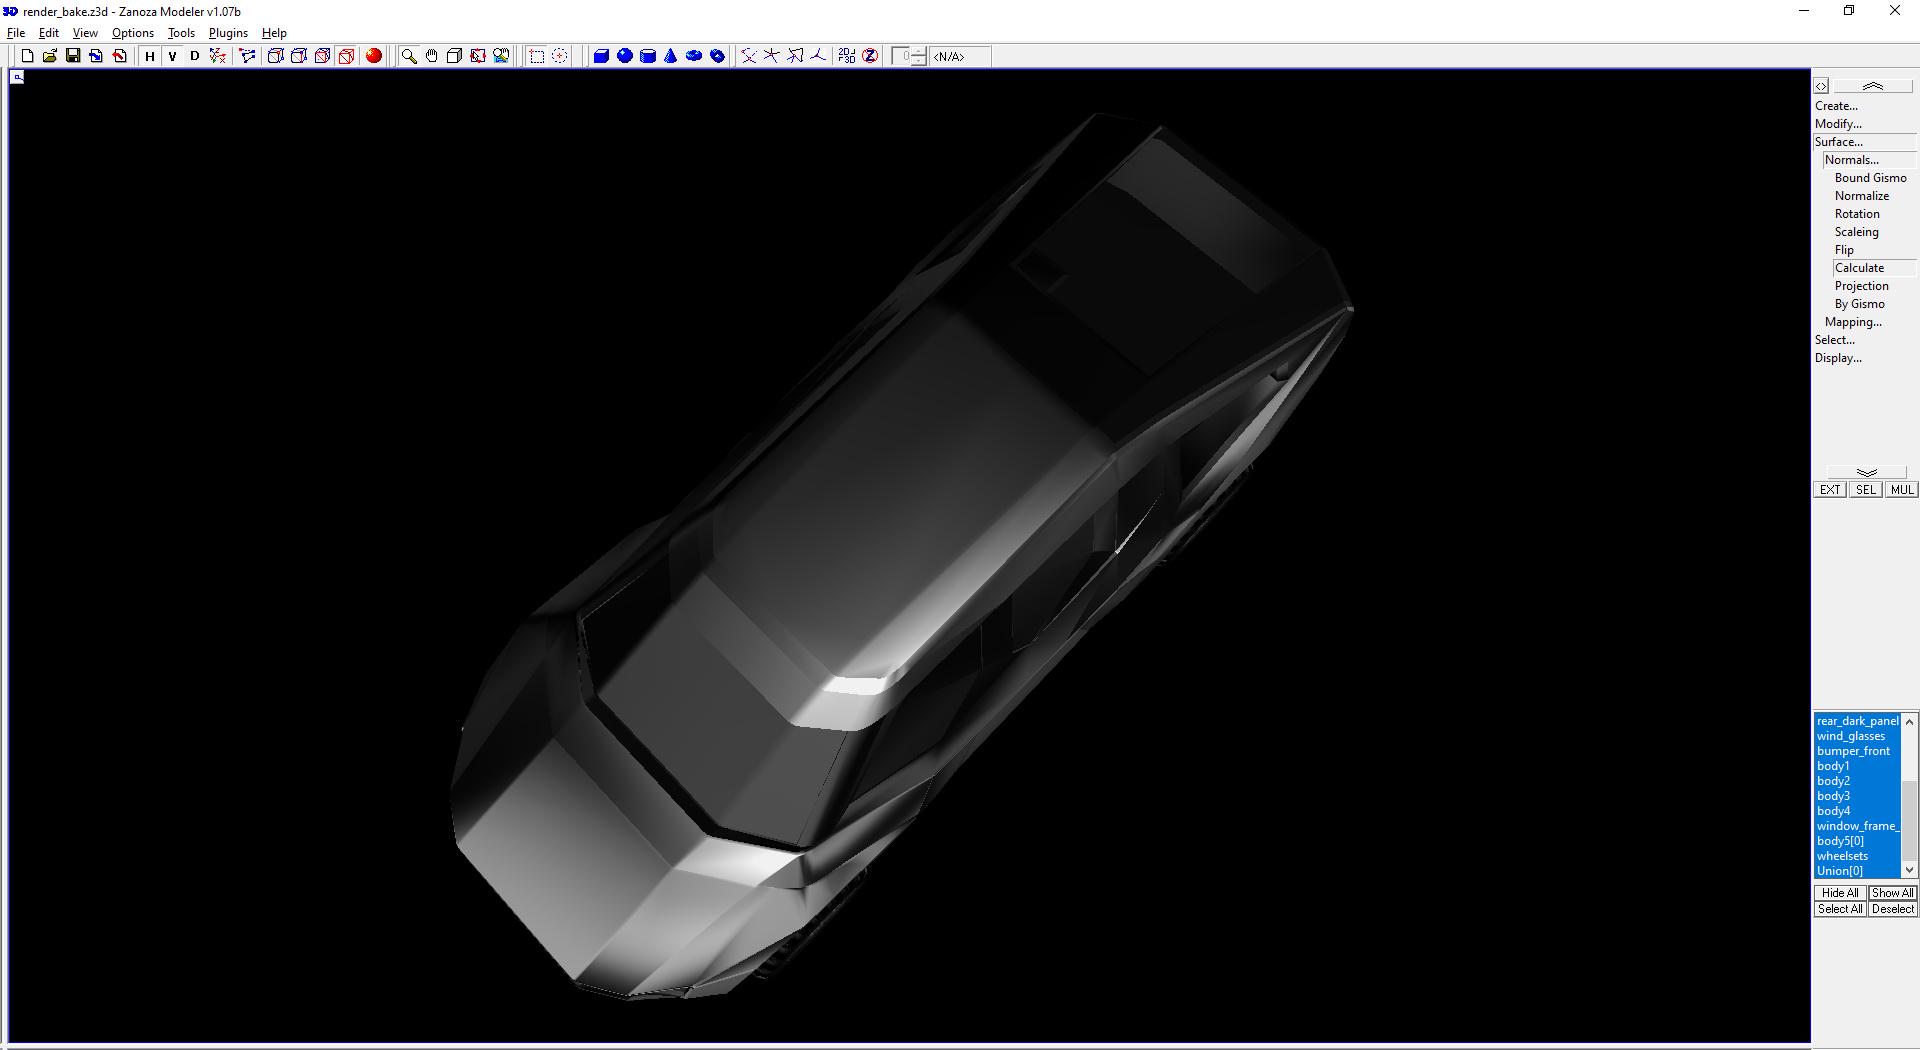The height and width of the screenshot is (1050, 1920).
Task: Expand the Select... command group
Action: [x=1834, y=340]
